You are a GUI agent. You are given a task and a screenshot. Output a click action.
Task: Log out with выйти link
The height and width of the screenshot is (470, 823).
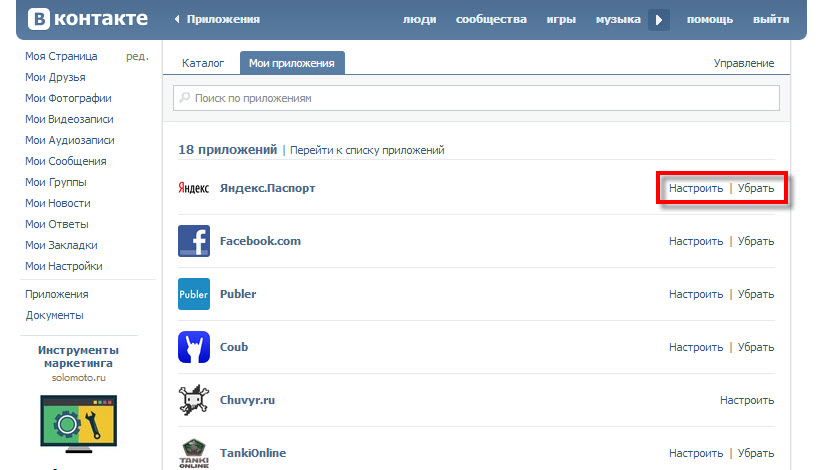coord(771,19)
